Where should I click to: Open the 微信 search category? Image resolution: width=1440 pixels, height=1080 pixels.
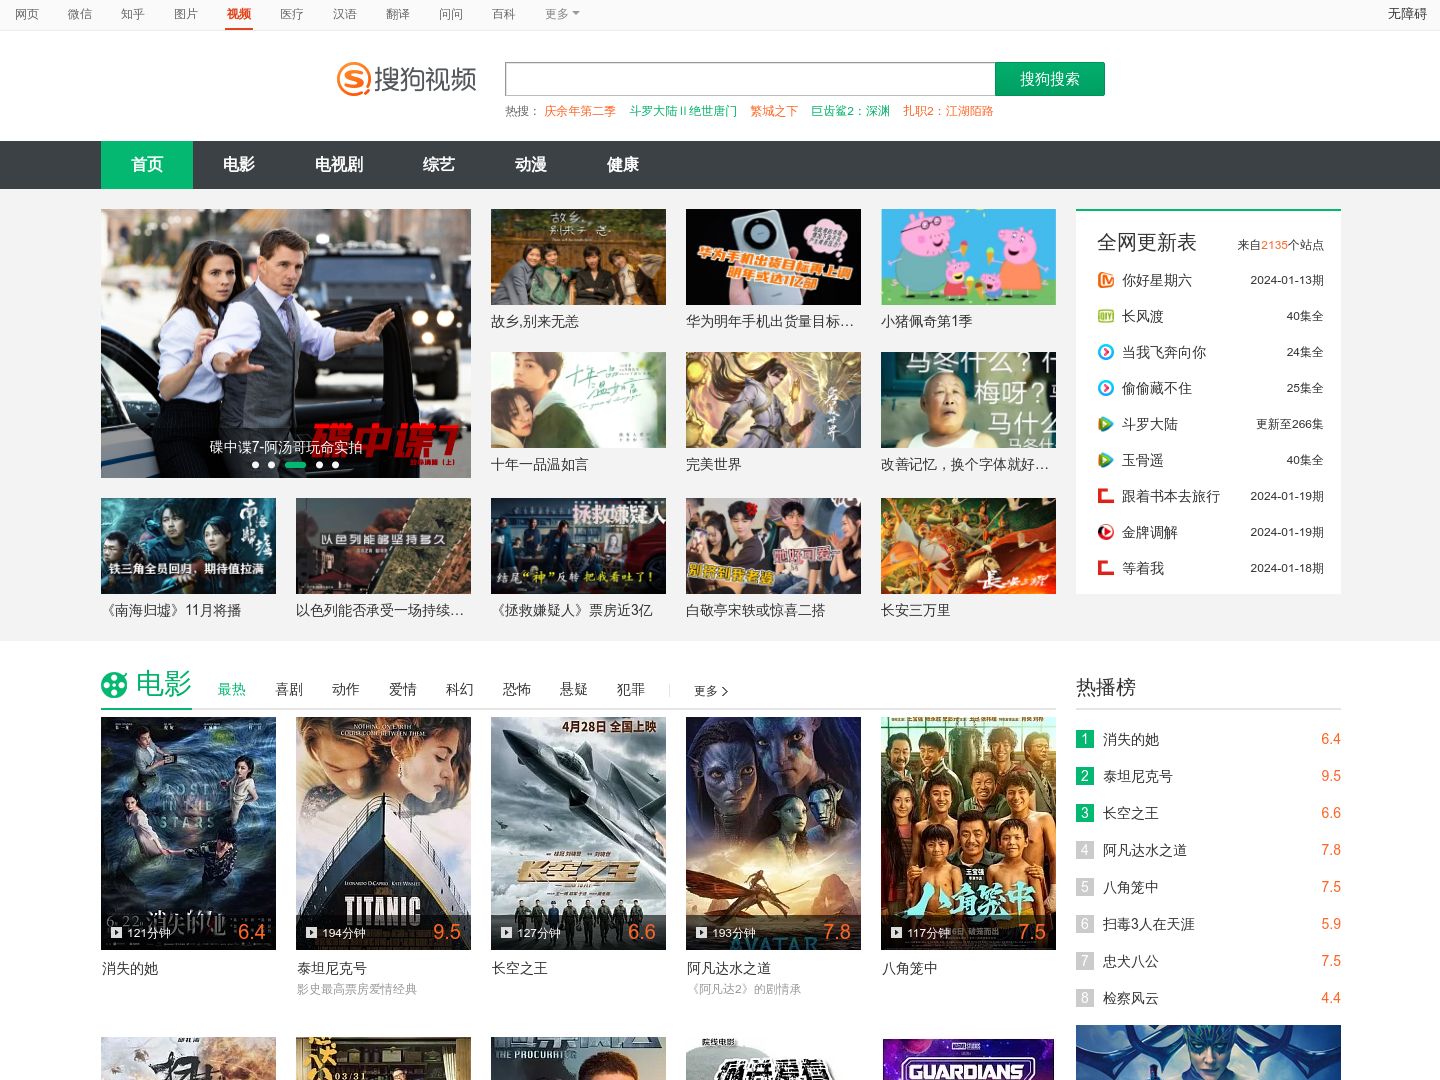tap(80, 14)
